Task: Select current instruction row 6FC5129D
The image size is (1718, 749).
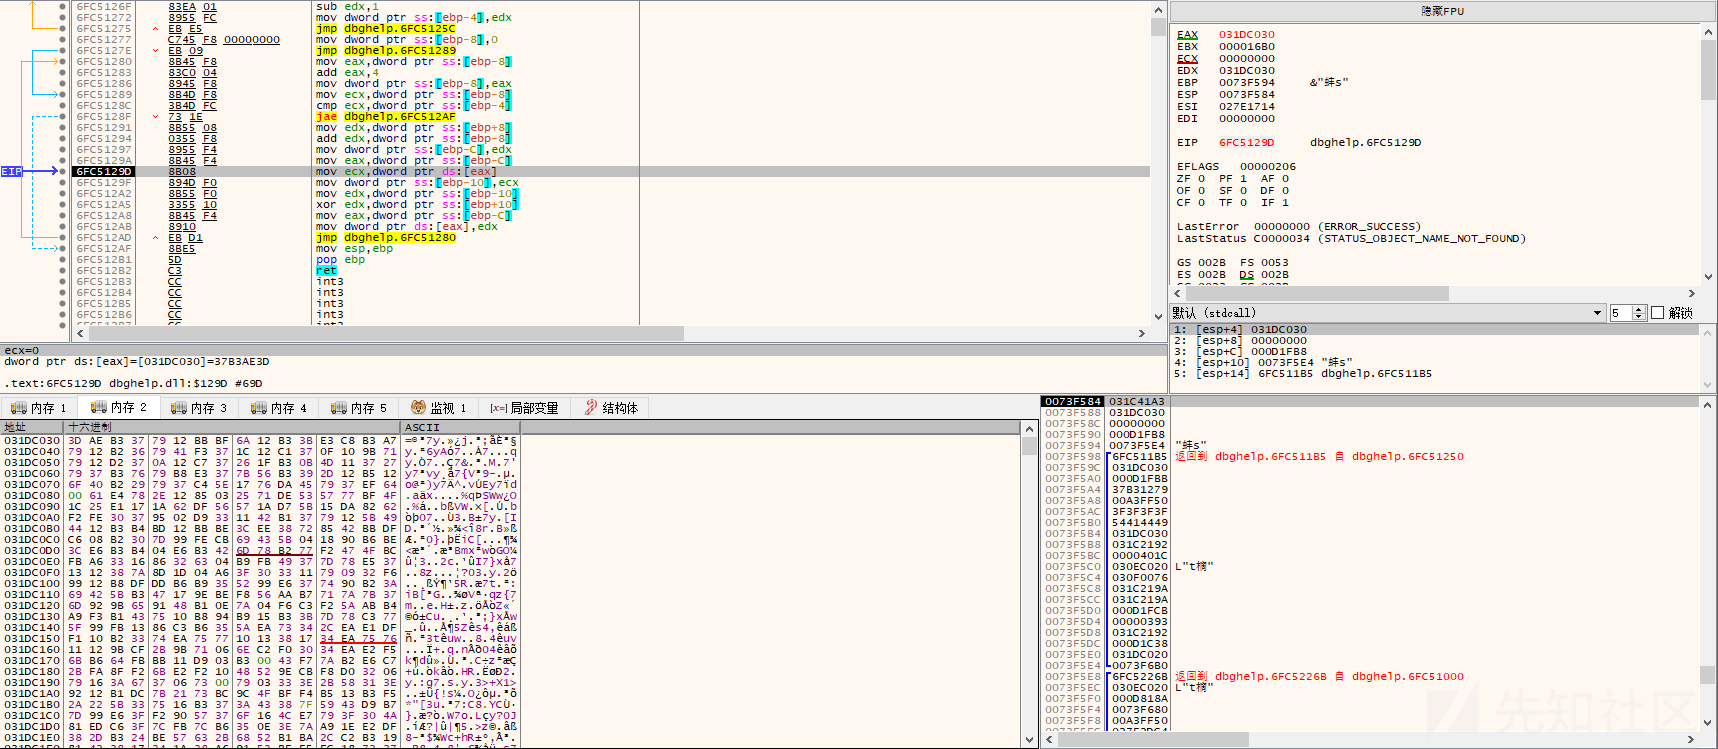Action: pyautogui.click(x=610, y=172)
